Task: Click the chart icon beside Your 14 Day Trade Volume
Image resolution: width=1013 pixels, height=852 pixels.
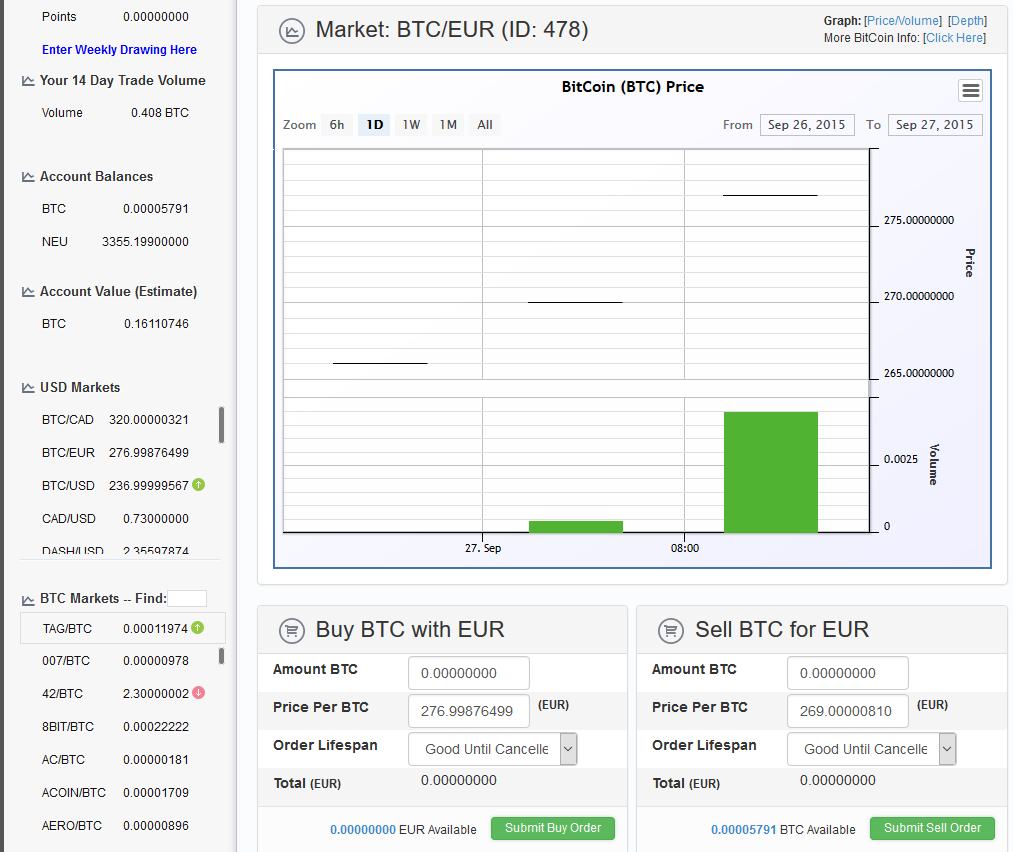Action: coord(28,81)
